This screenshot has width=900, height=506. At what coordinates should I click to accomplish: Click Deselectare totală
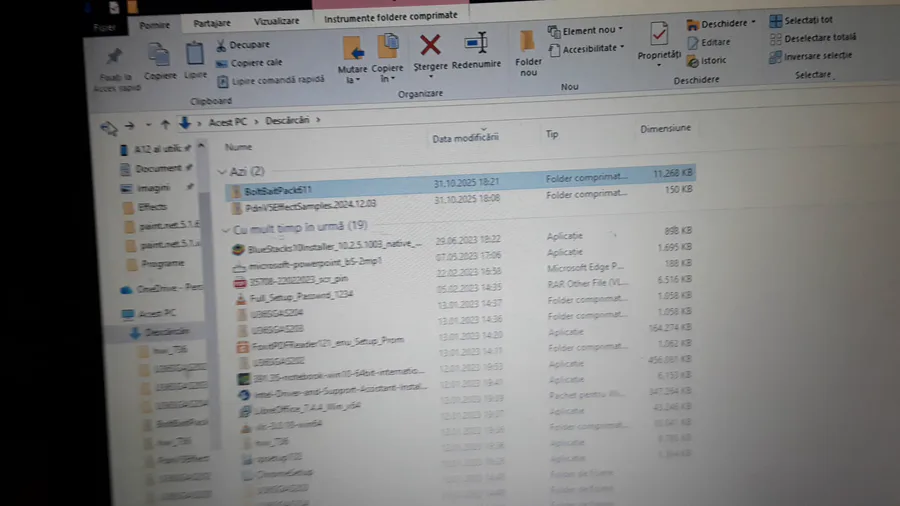pyautogui.click(x=813, y=38)
